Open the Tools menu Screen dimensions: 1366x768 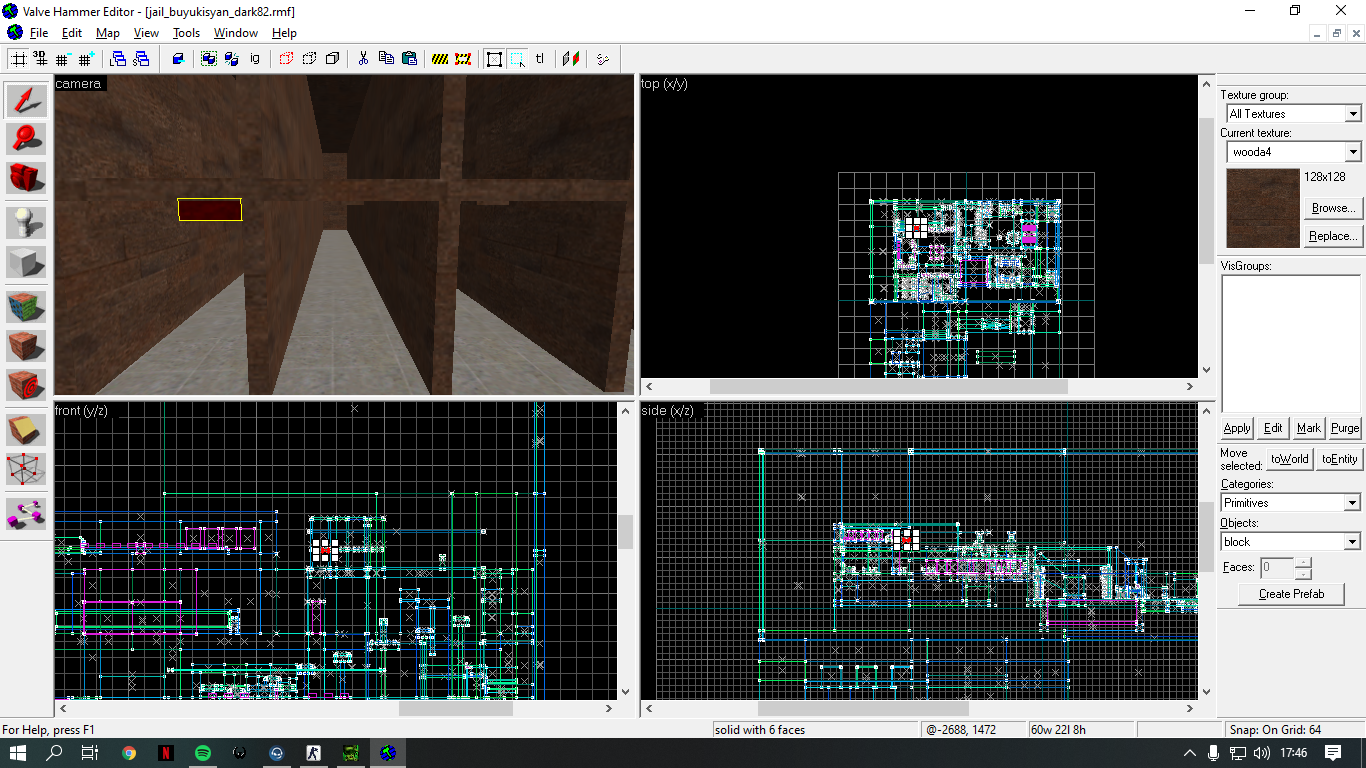click(x=186, y=33)
